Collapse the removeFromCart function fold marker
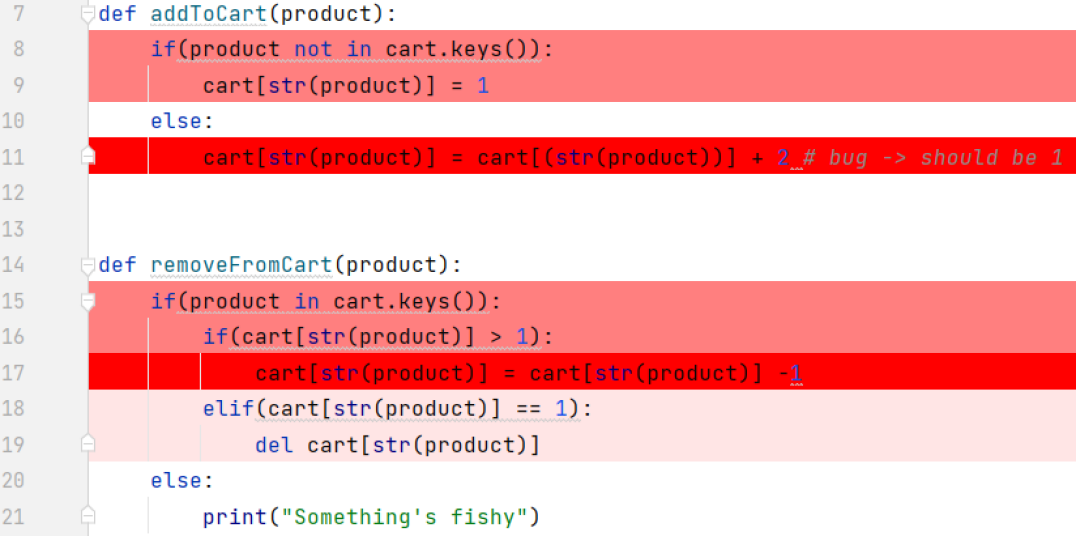This screenshot has height=536, width=1076. click(89, 265)
